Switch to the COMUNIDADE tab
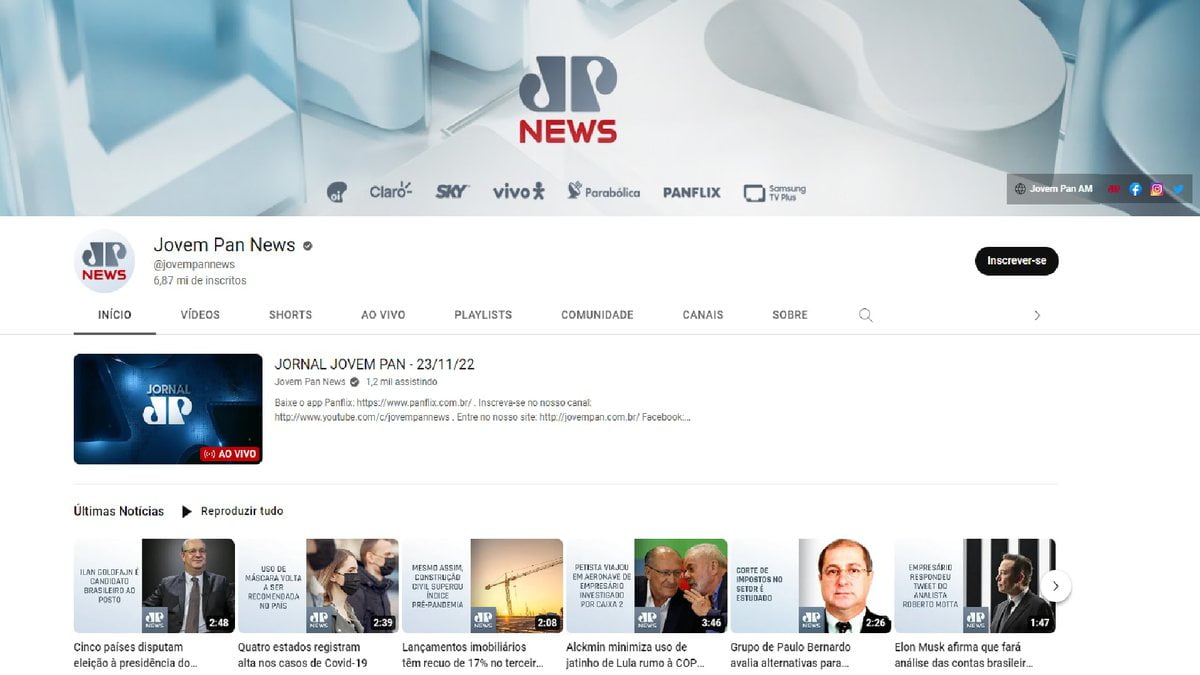Image resolution: width=1200 pixels, height=675 pixels. coord(597,315)
